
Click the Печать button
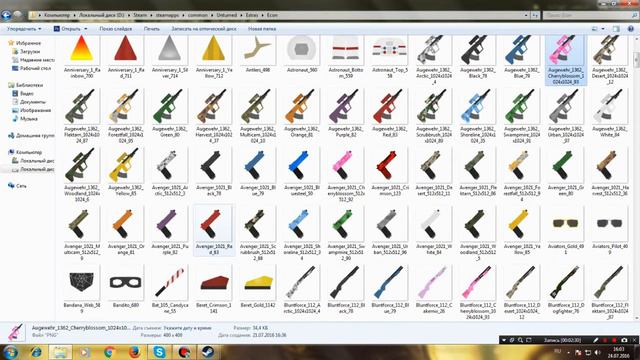coord(152,29)
